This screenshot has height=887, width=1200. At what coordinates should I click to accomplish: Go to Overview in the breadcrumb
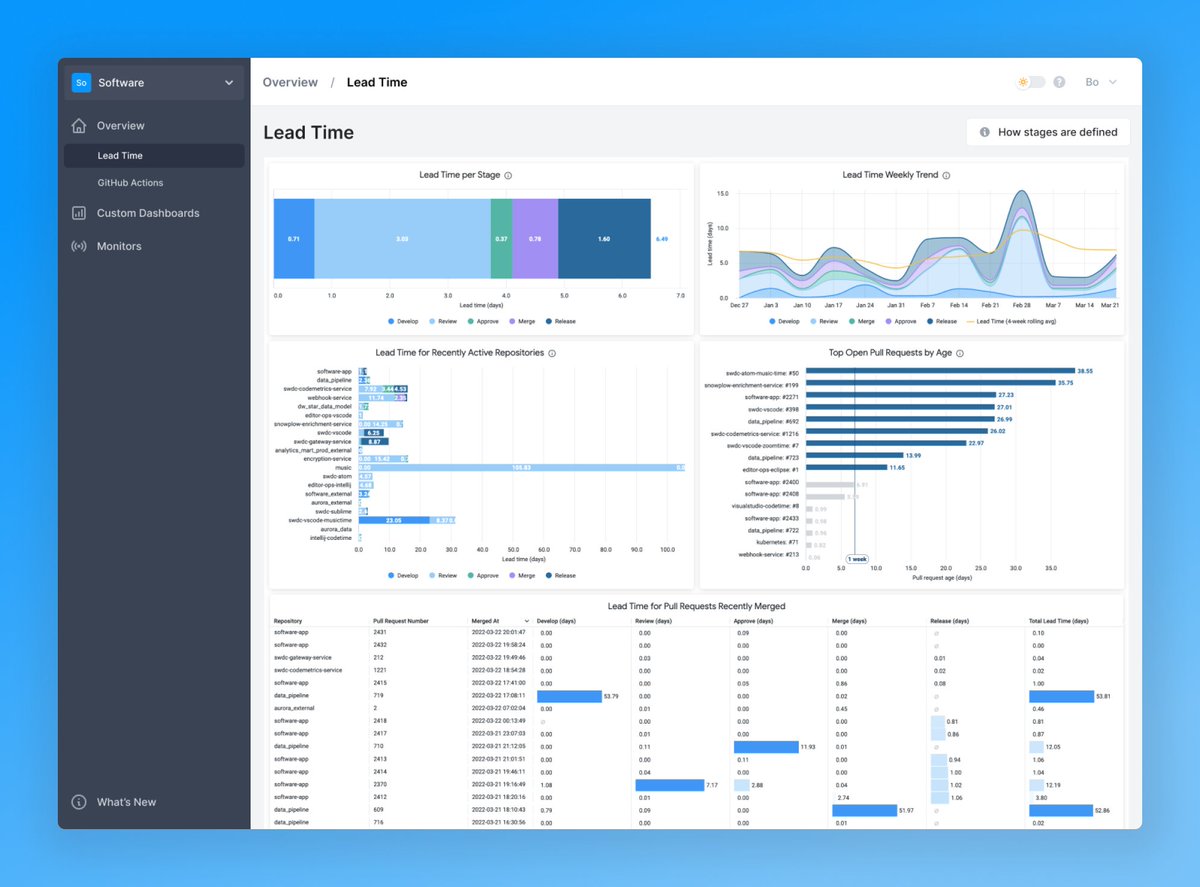[290, 82]
